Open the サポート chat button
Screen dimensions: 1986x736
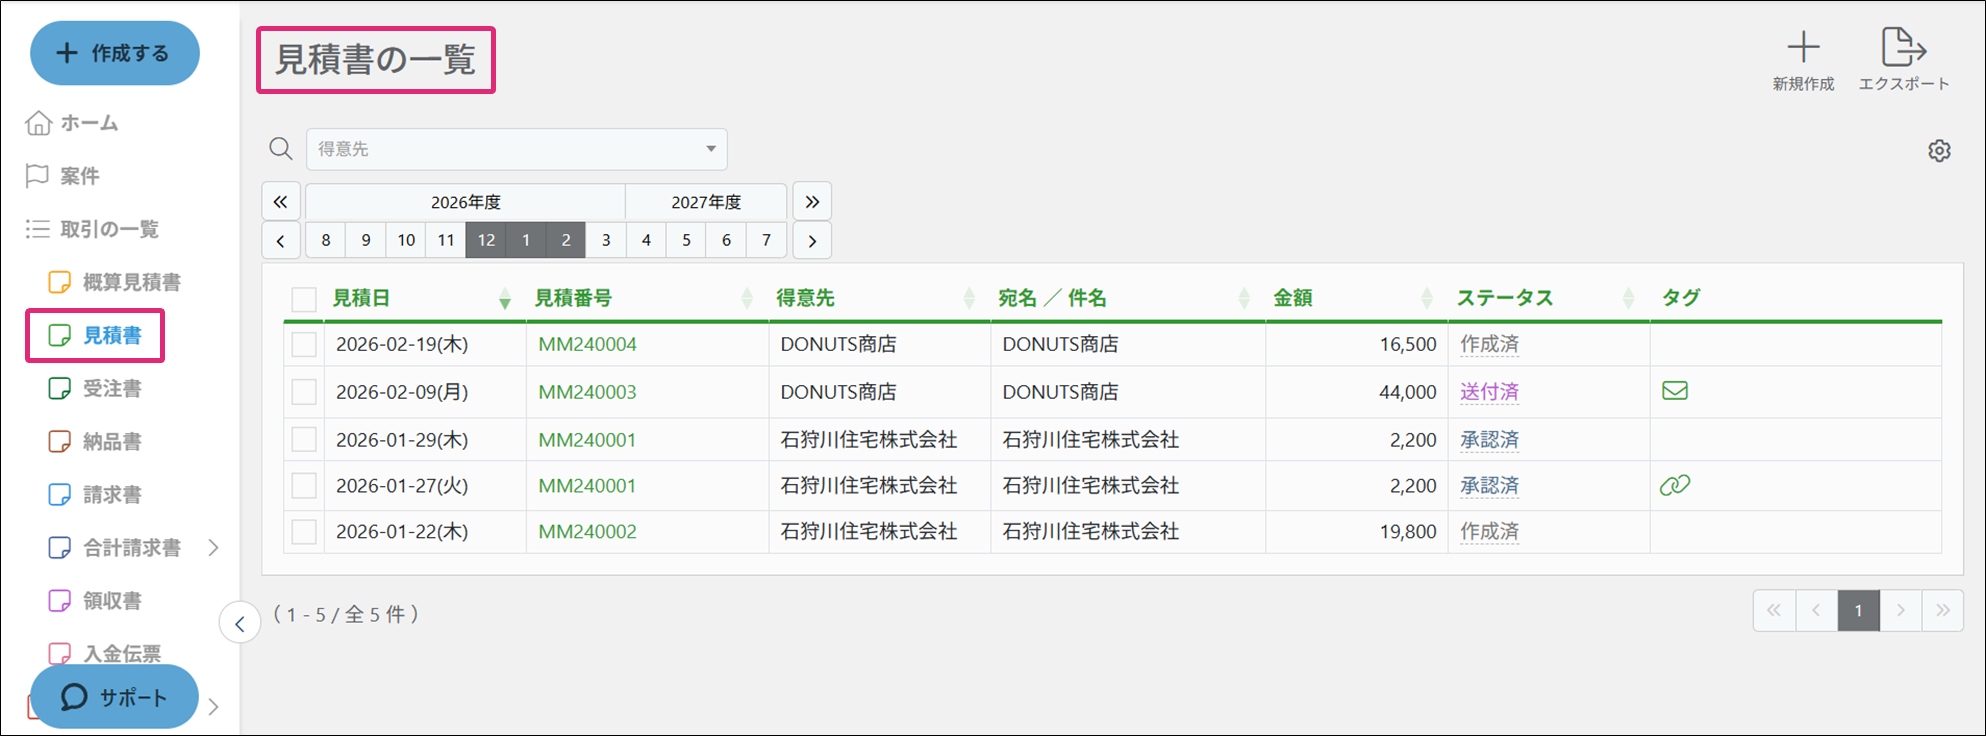114,697
